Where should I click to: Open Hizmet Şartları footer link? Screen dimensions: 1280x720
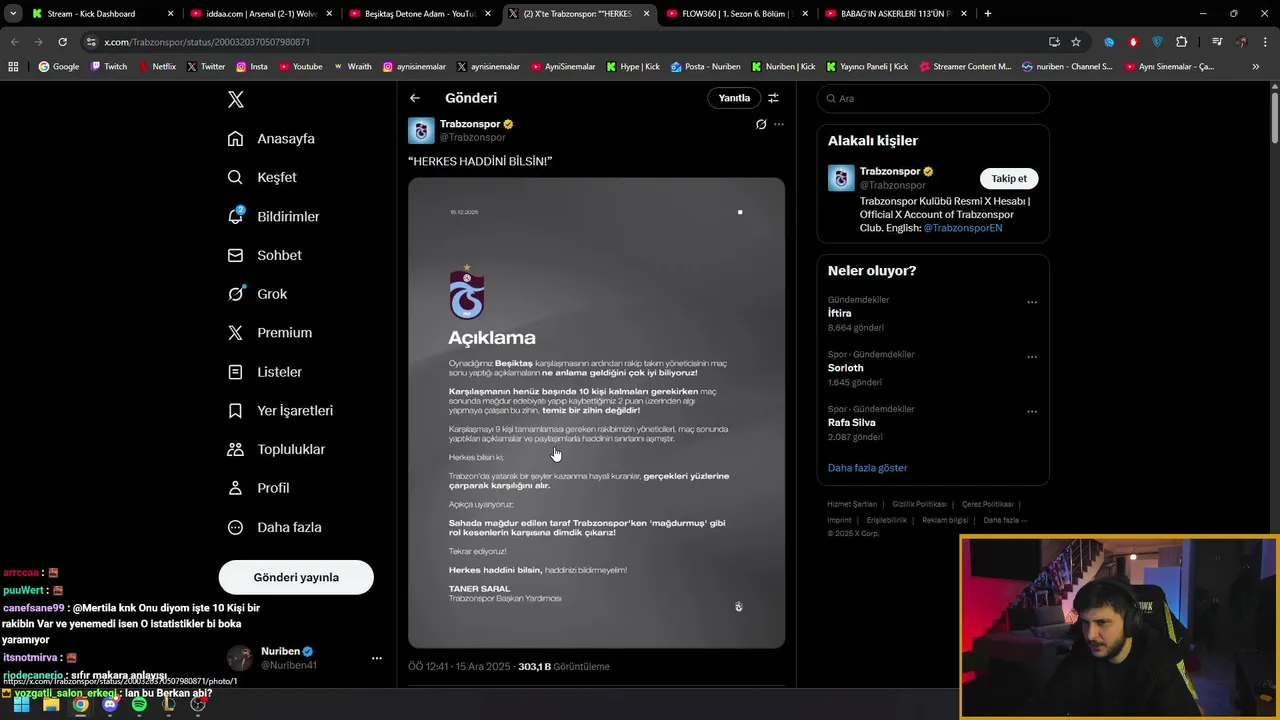click(852, 504)
